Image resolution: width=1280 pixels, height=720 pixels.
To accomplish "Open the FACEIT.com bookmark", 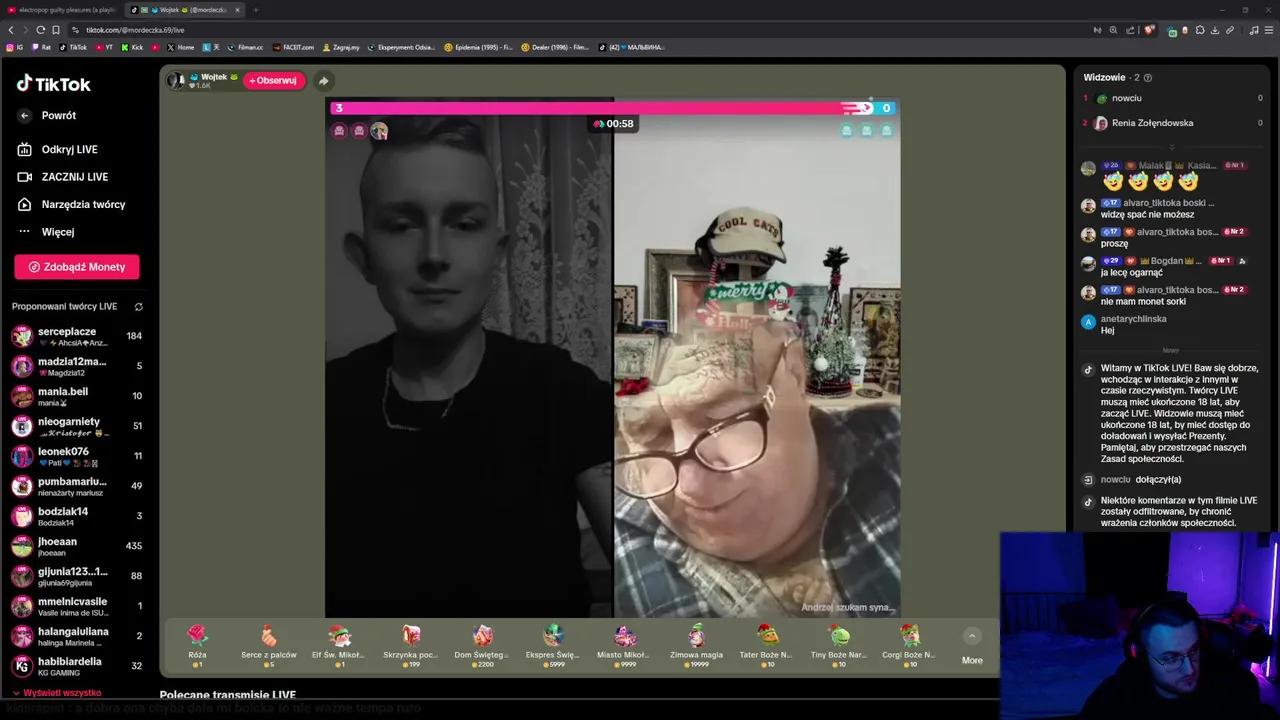I will point(293,47).
